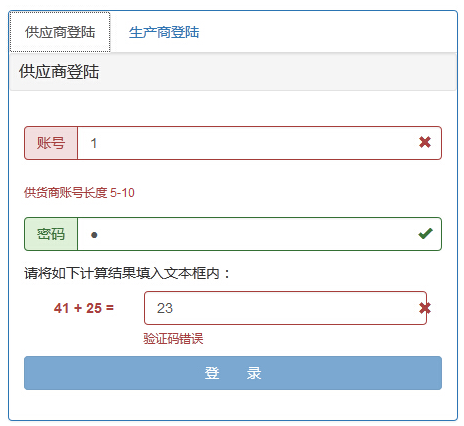Click the red X icon in account field

pyautogui.click(x=425, y=142)
